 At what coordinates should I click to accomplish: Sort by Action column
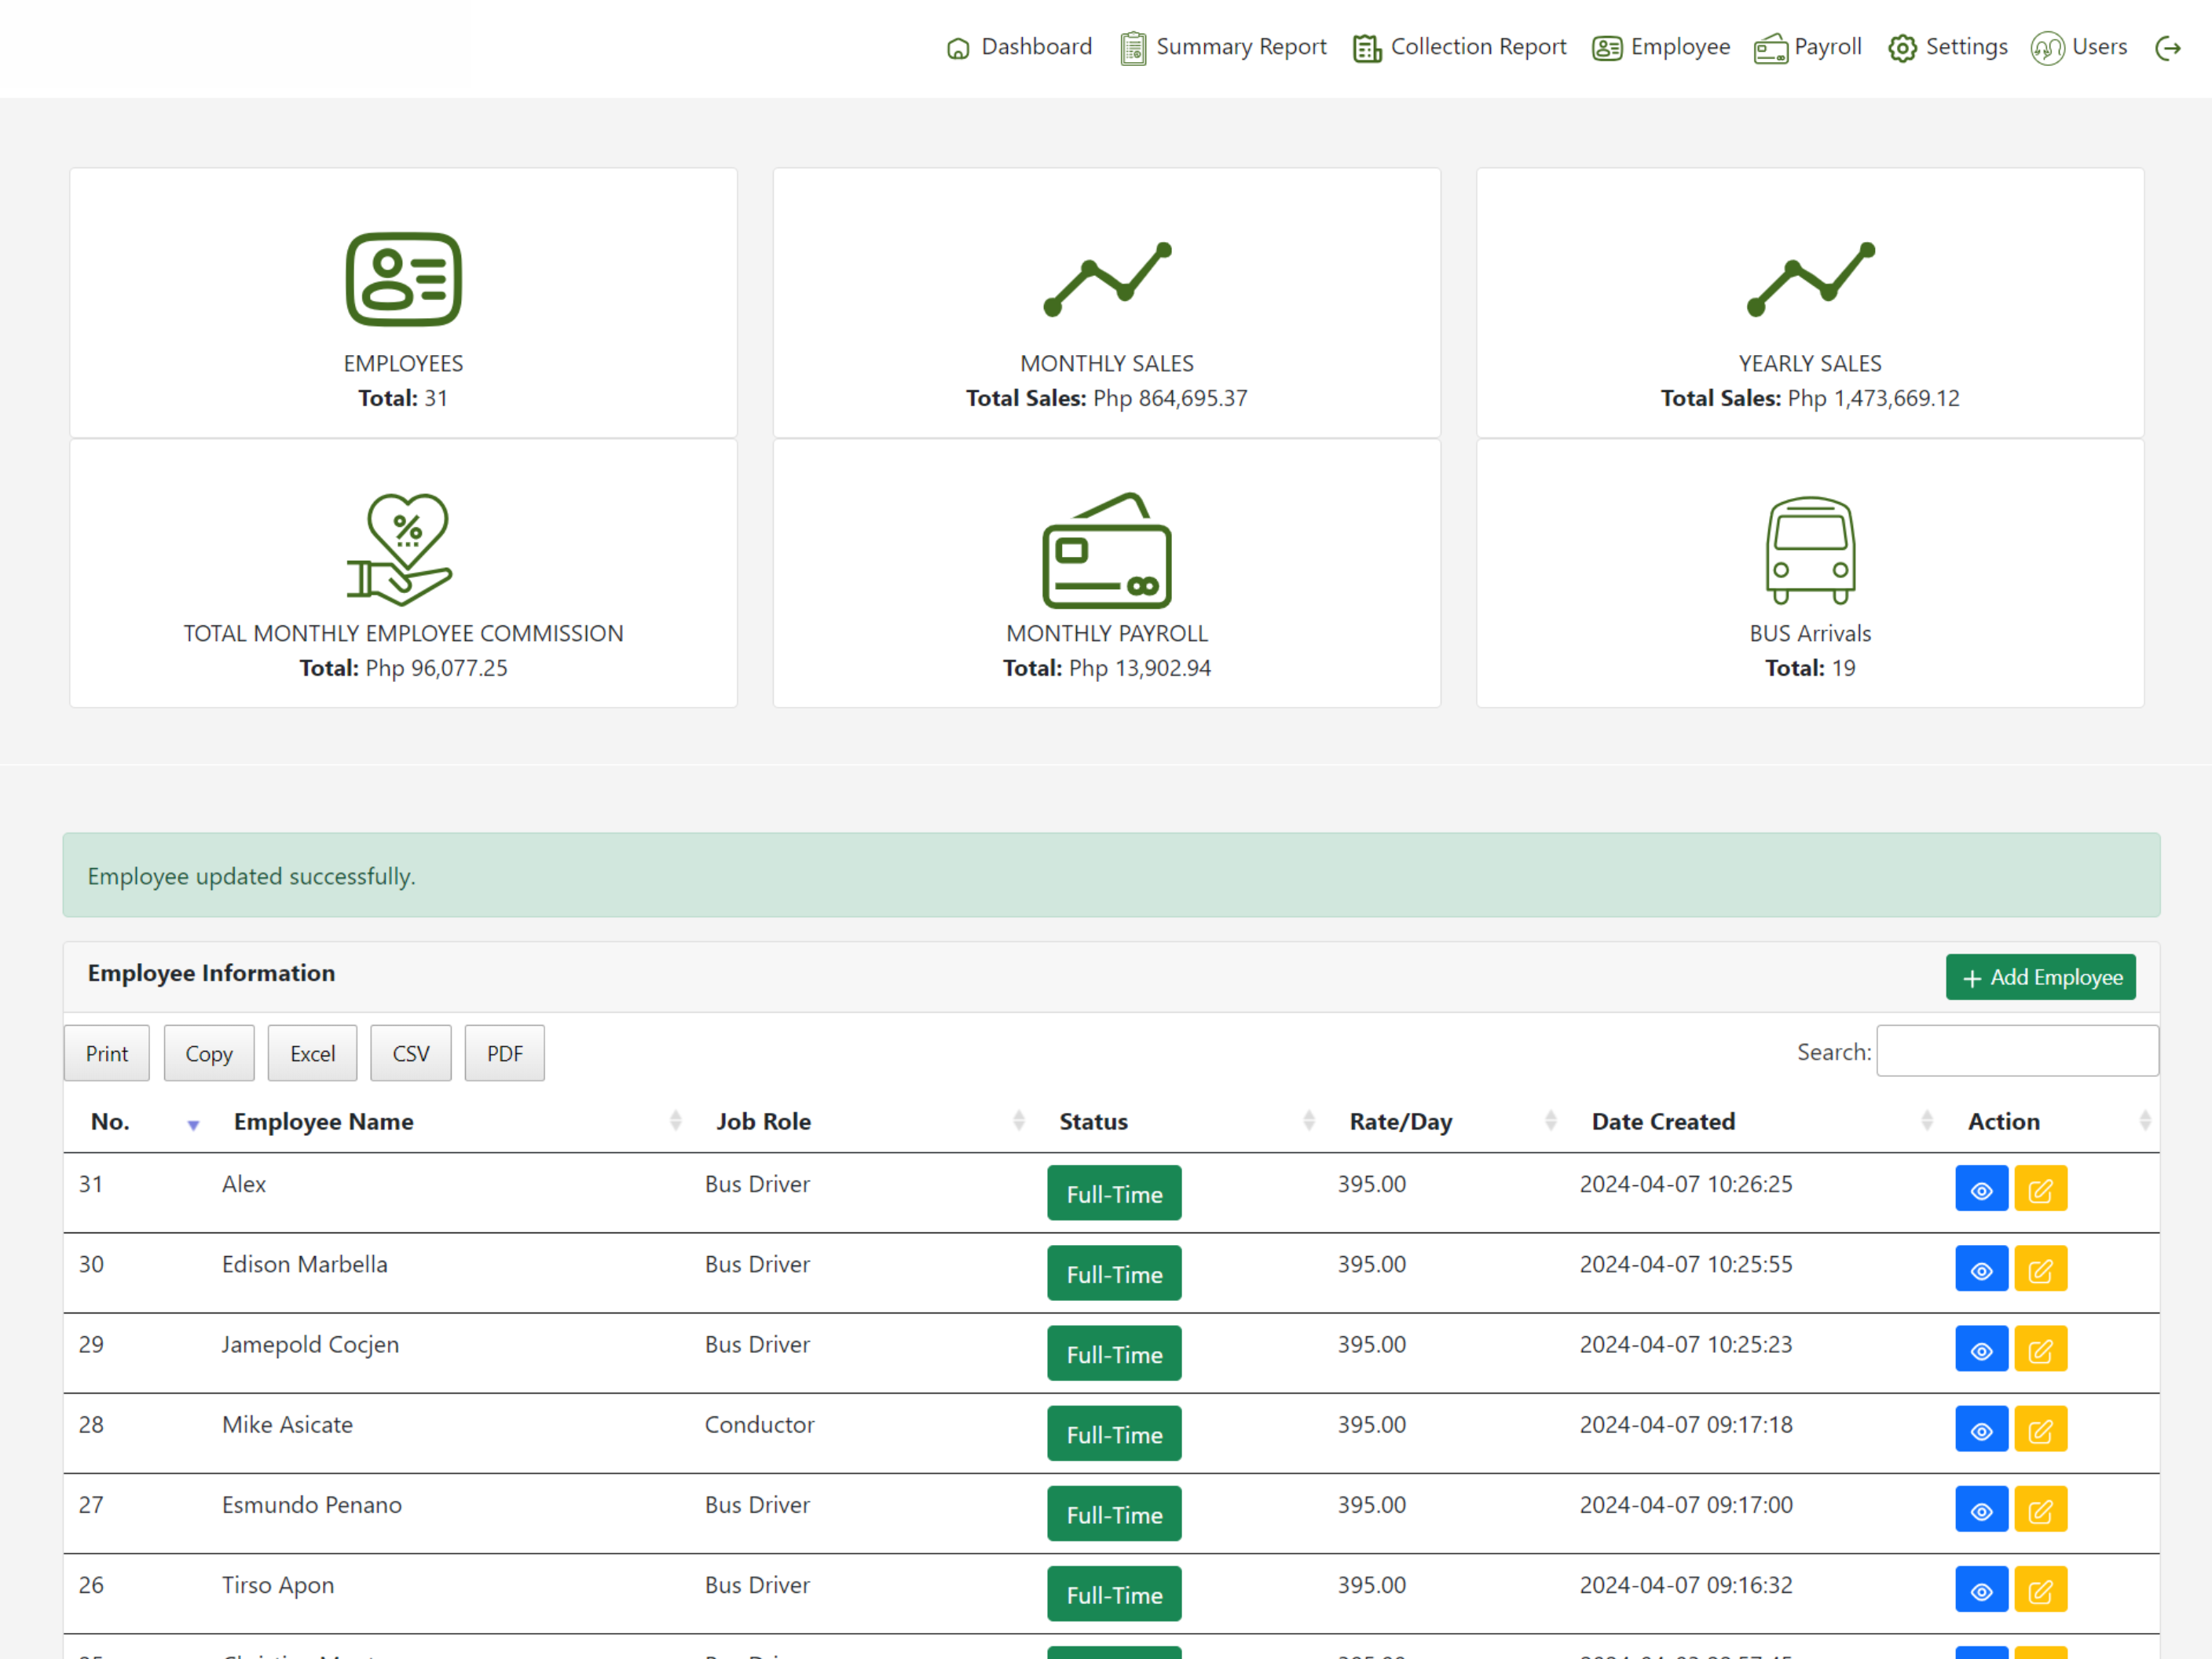(2050, 1122)
